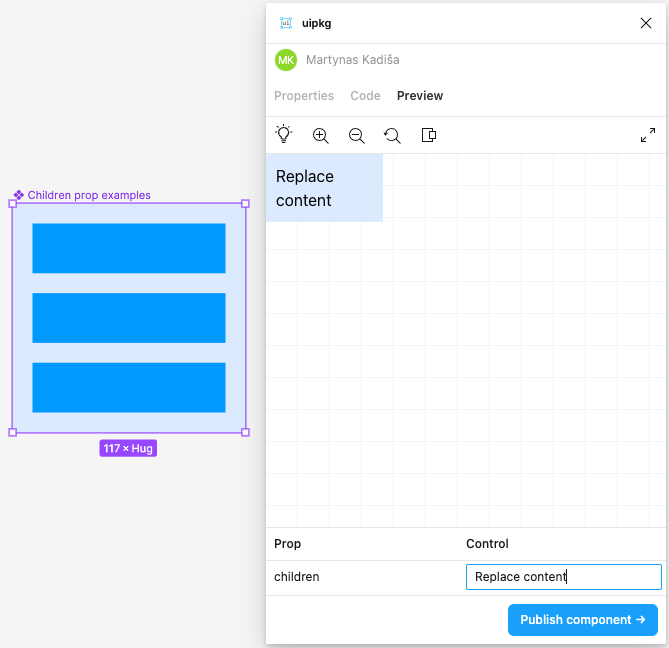Reset the preview zoom level
669x648 pixels.
click(392, 135)
